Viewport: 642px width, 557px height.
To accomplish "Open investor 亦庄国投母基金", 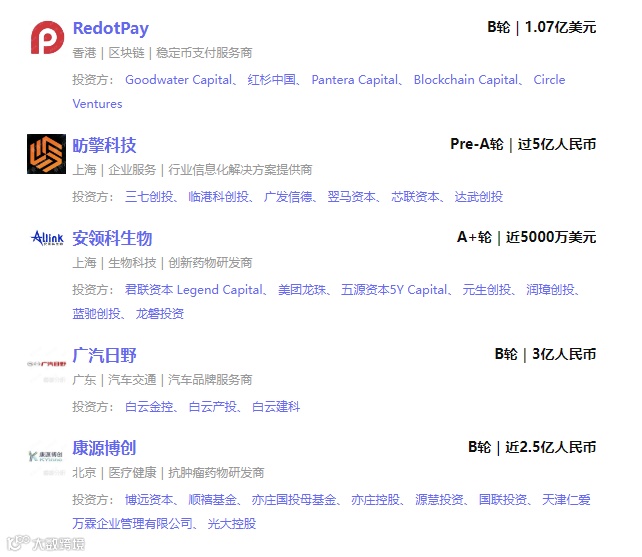I will point(294,500).
